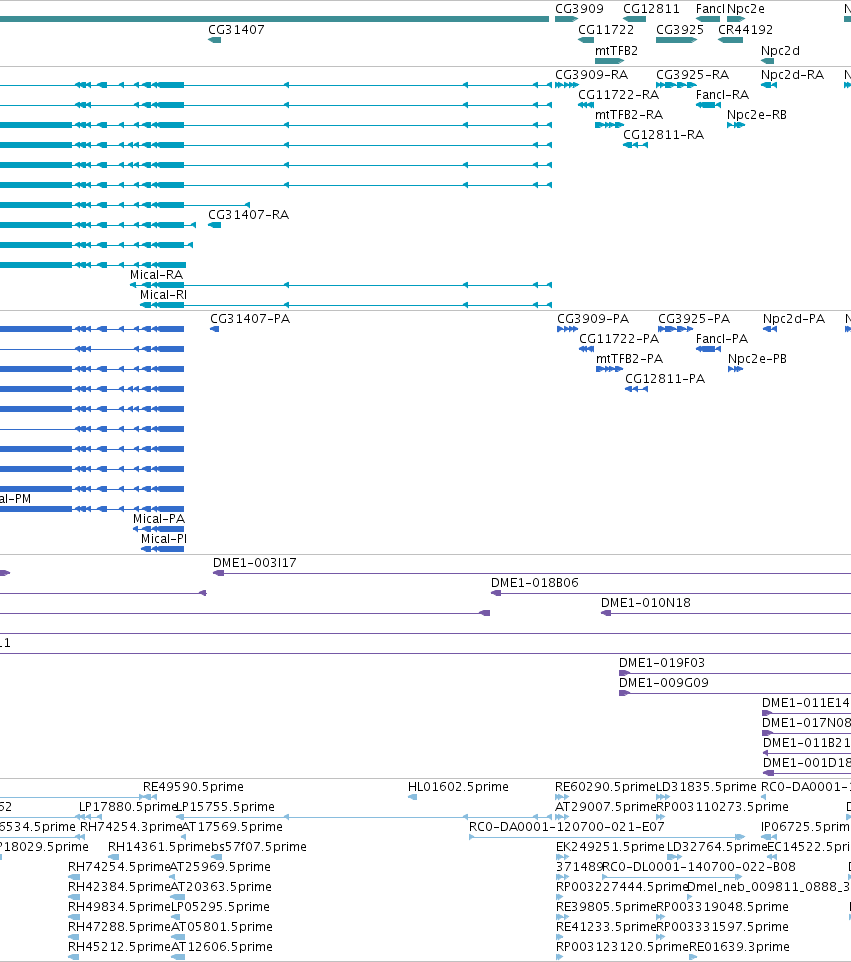Select the DME1-011E14 clone label
This screenshot has width=851, height=962.
tap(806, 702)
